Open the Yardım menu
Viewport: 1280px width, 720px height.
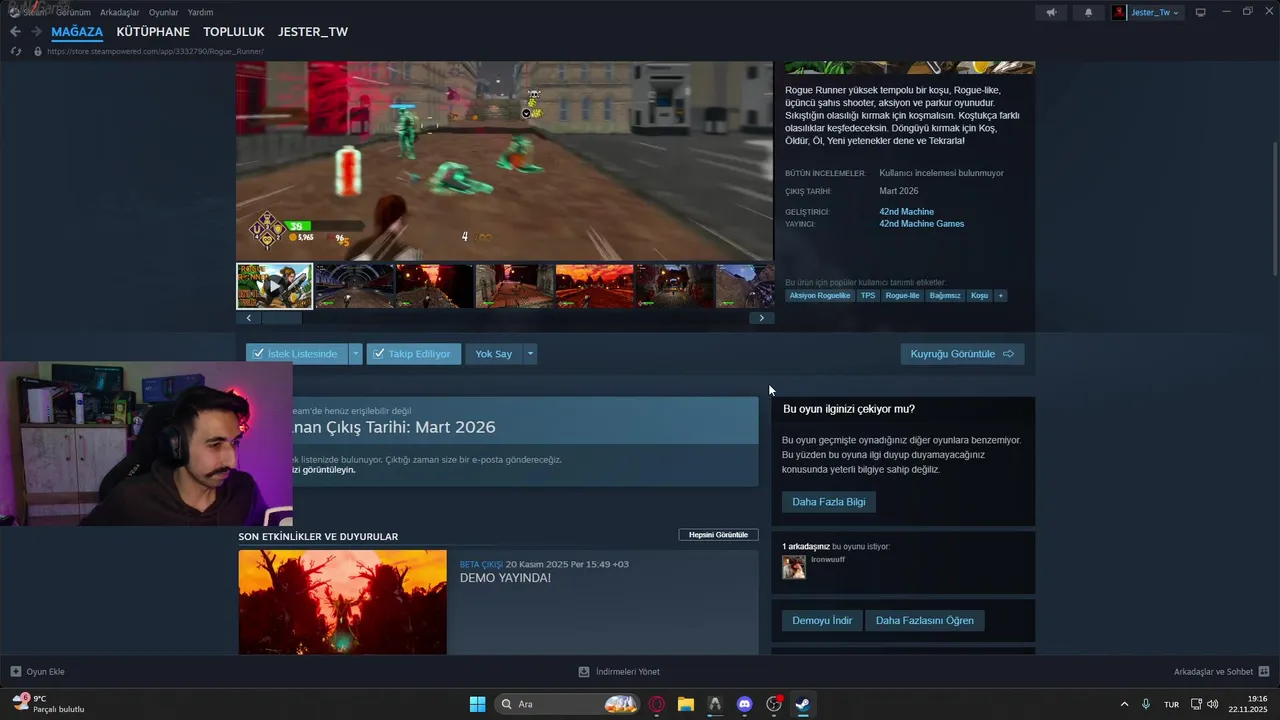[x=200, y=12]
